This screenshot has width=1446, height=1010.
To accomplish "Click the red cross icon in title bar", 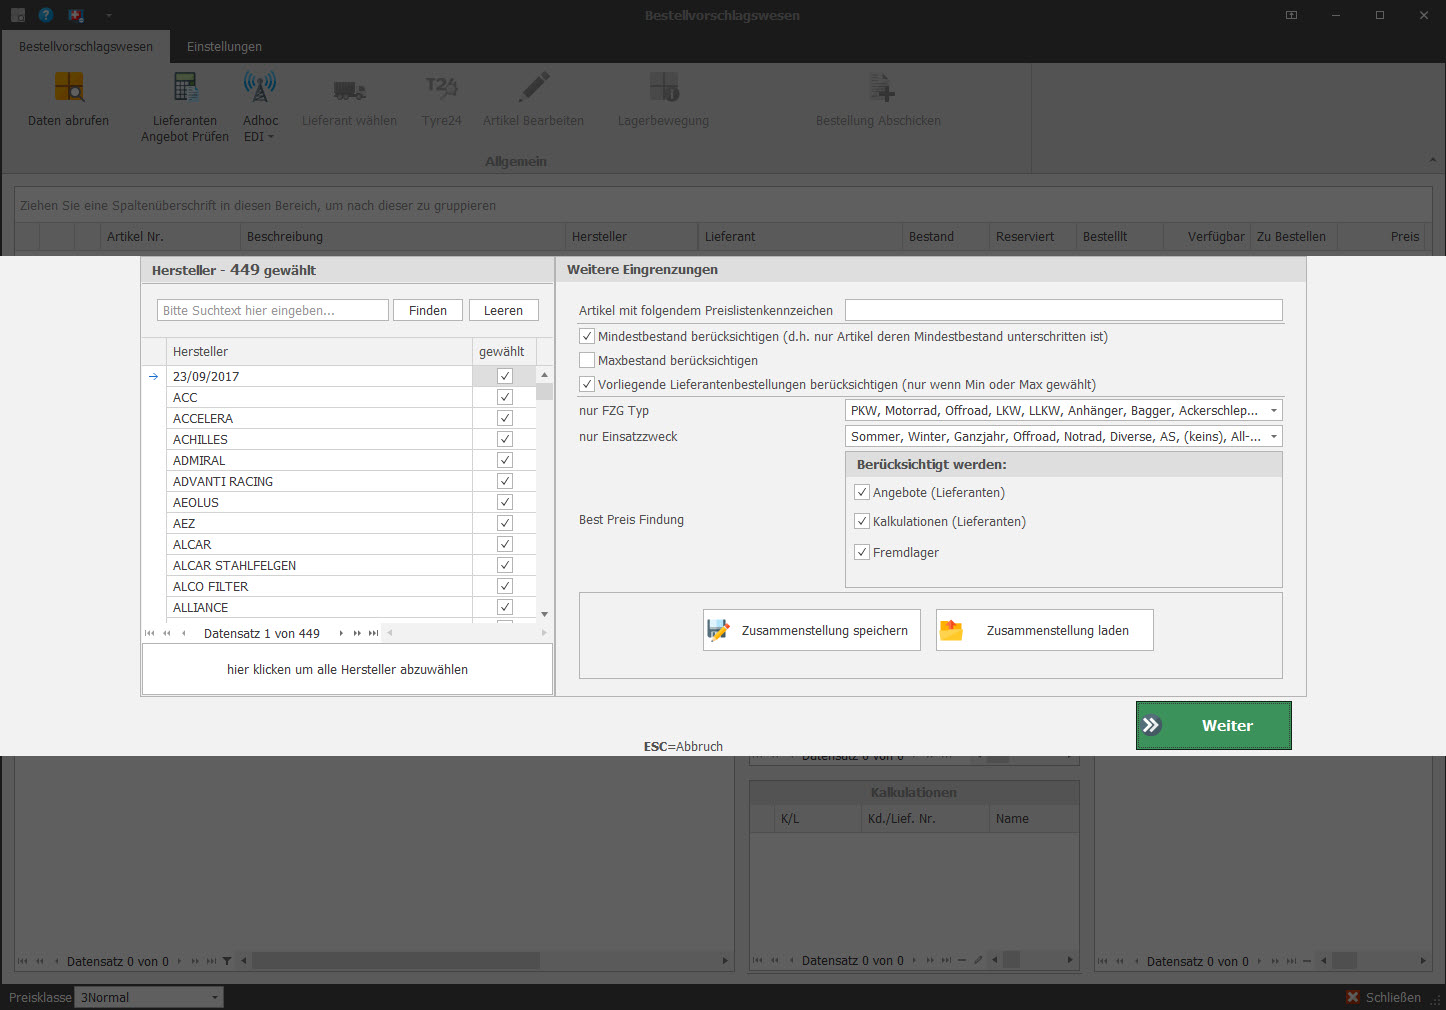I will coord(76,15).
